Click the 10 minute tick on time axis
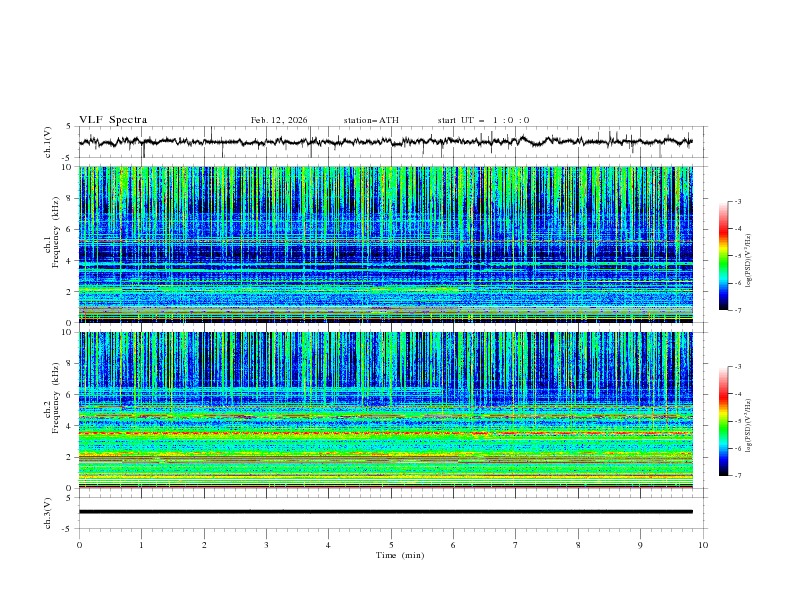The height and width of the screenshot is (612, 792). pyautogui.click(x=703, y=545)
